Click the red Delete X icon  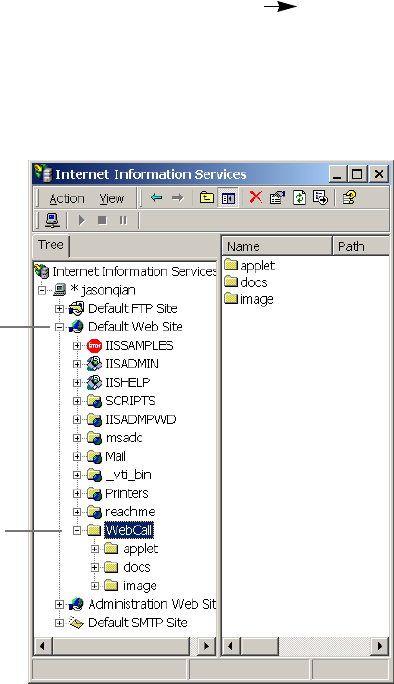256,198
